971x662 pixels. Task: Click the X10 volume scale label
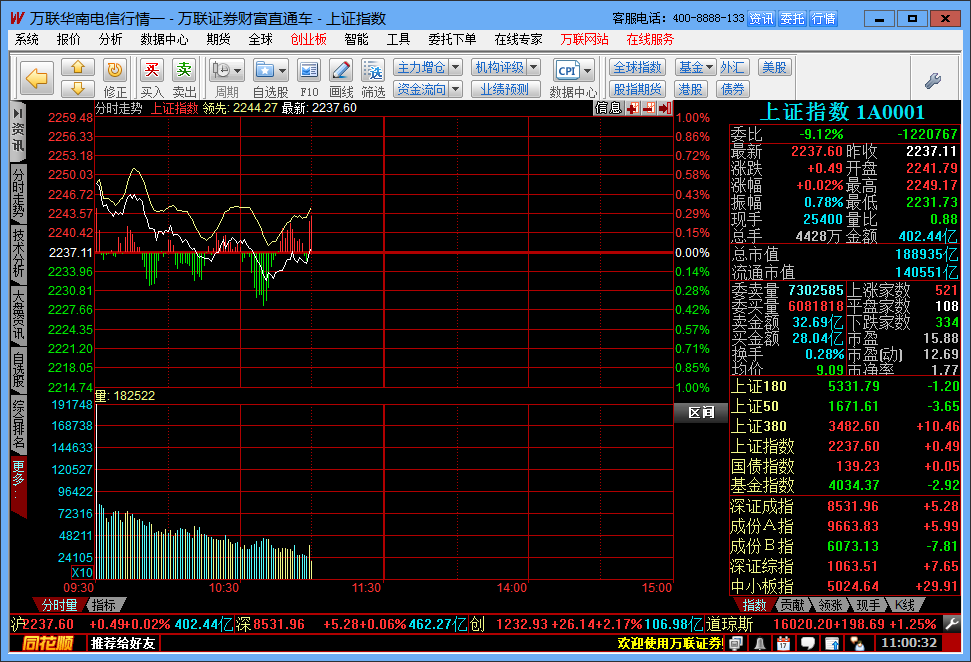pyautogui.click(x=82, y=572)
